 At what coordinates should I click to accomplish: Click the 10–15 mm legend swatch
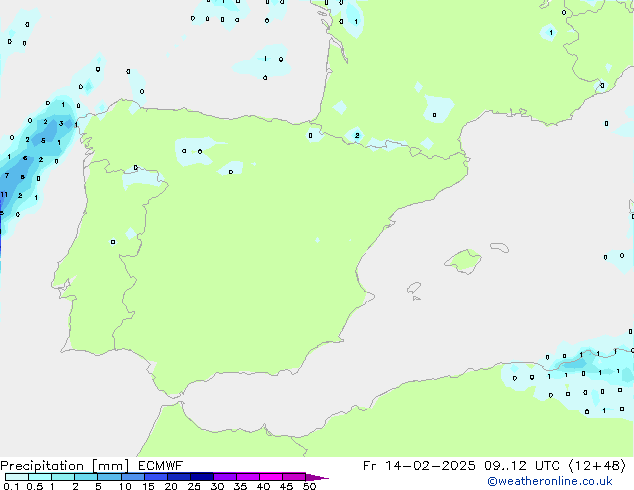(x=132, y=477)
